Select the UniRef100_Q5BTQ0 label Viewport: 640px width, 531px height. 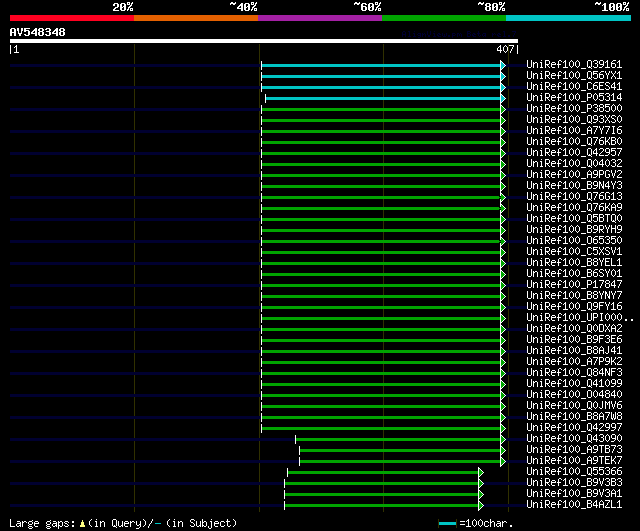click(574, 219)
